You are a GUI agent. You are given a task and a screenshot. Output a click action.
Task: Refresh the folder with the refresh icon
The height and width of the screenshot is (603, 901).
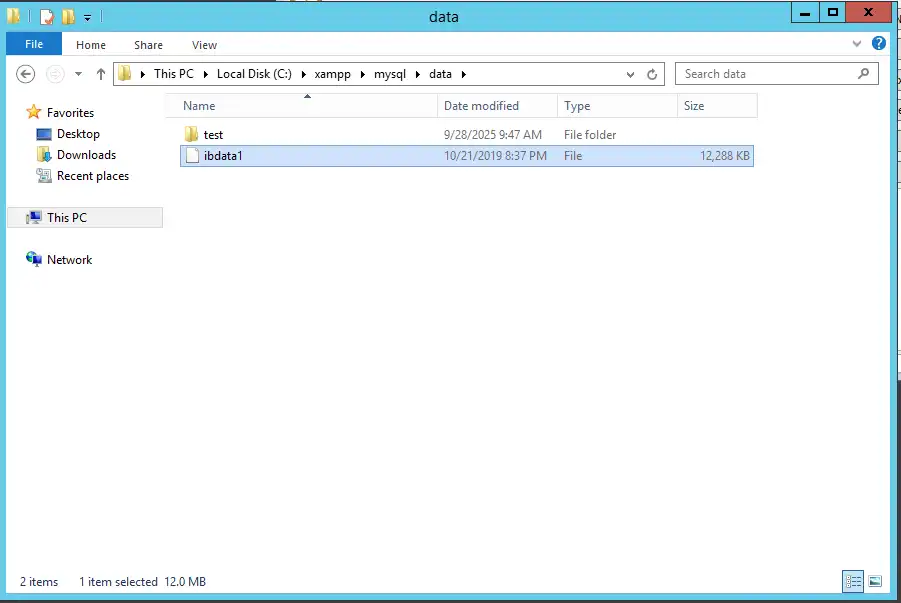pos(654,73)
